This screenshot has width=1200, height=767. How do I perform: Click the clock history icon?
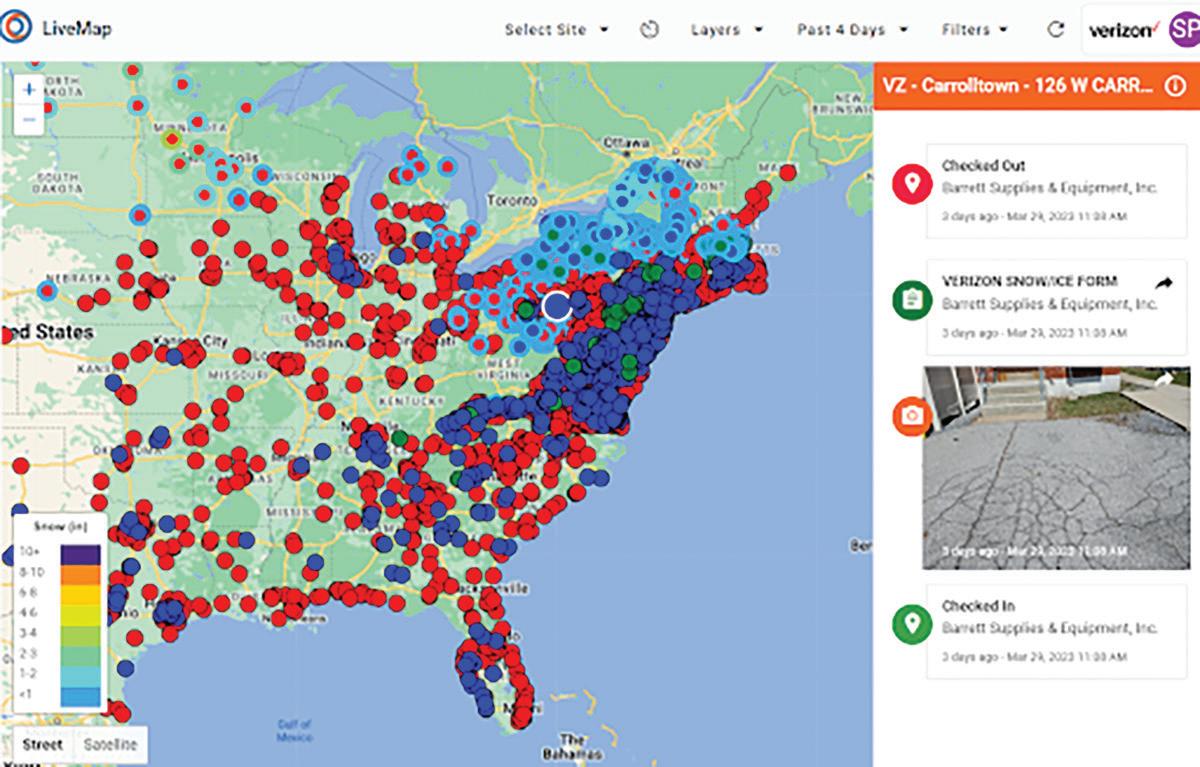click(650, 29)
